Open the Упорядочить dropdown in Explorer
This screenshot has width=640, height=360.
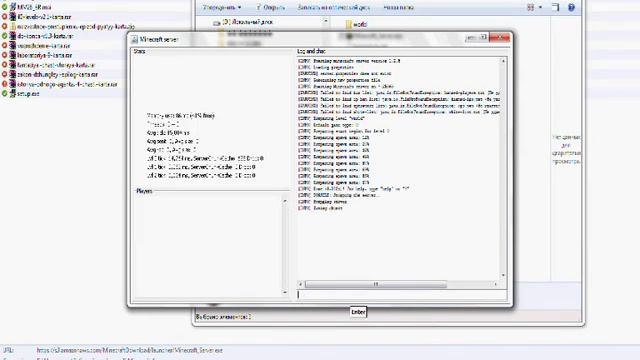(222, 7)
